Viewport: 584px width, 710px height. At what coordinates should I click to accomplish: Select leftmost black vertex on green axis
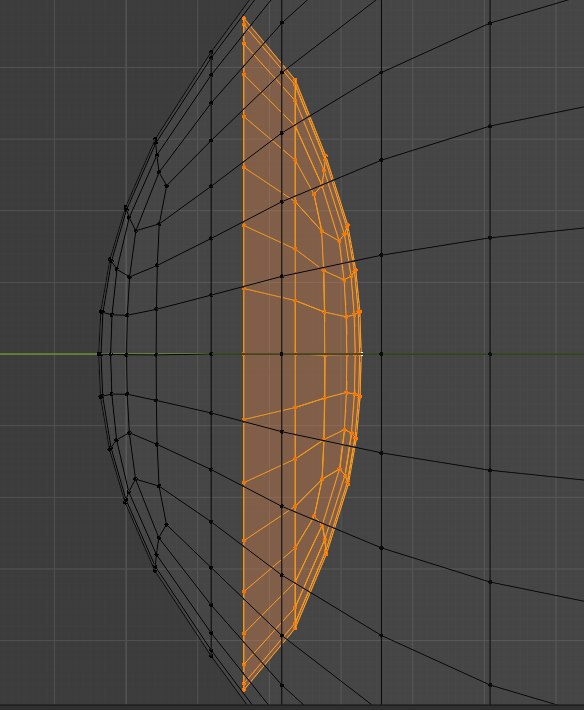[x=100, y=354]
